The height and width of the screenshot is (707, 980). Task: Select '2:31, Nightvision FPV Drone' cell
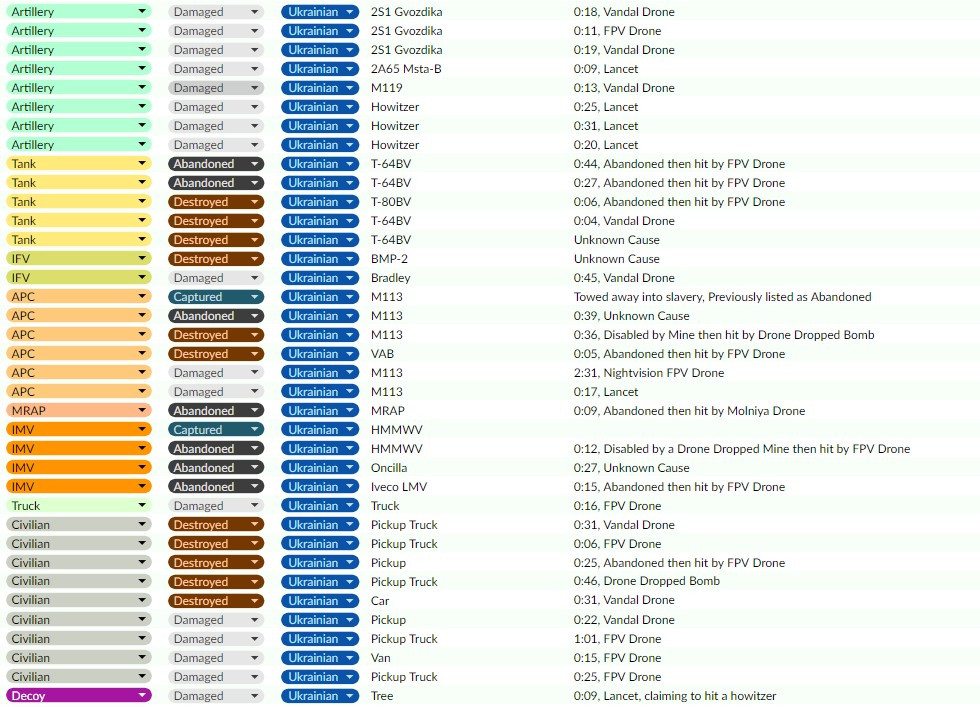(x=649, y=373)
